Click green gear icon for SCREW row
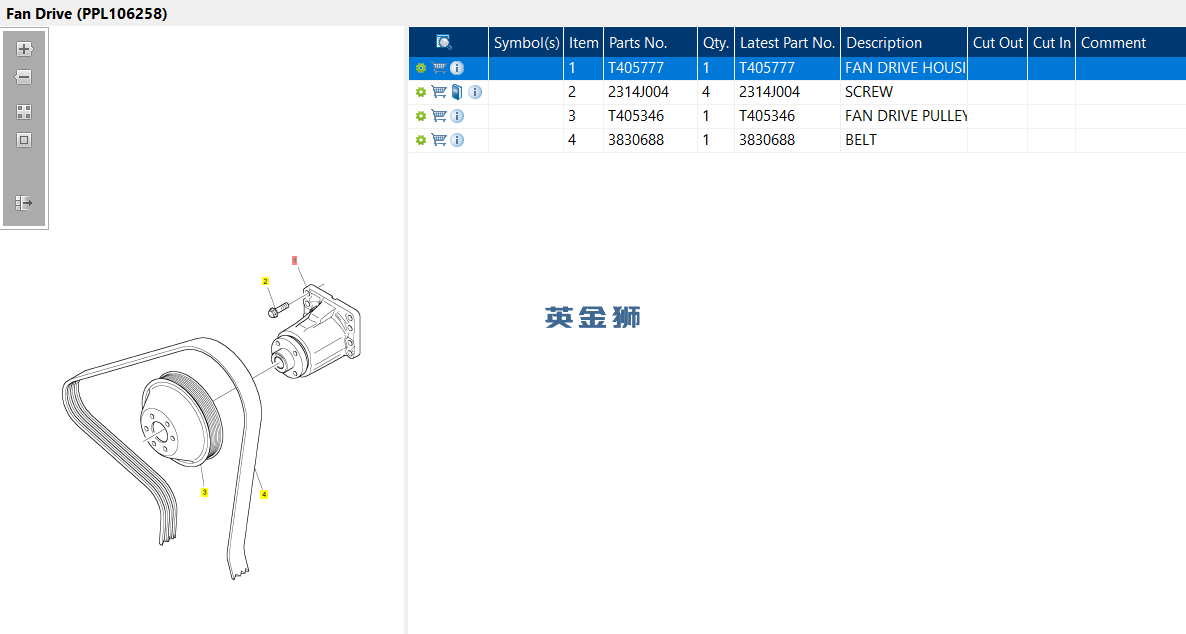This screenshot has height=634, width=1186. point(421,92)
